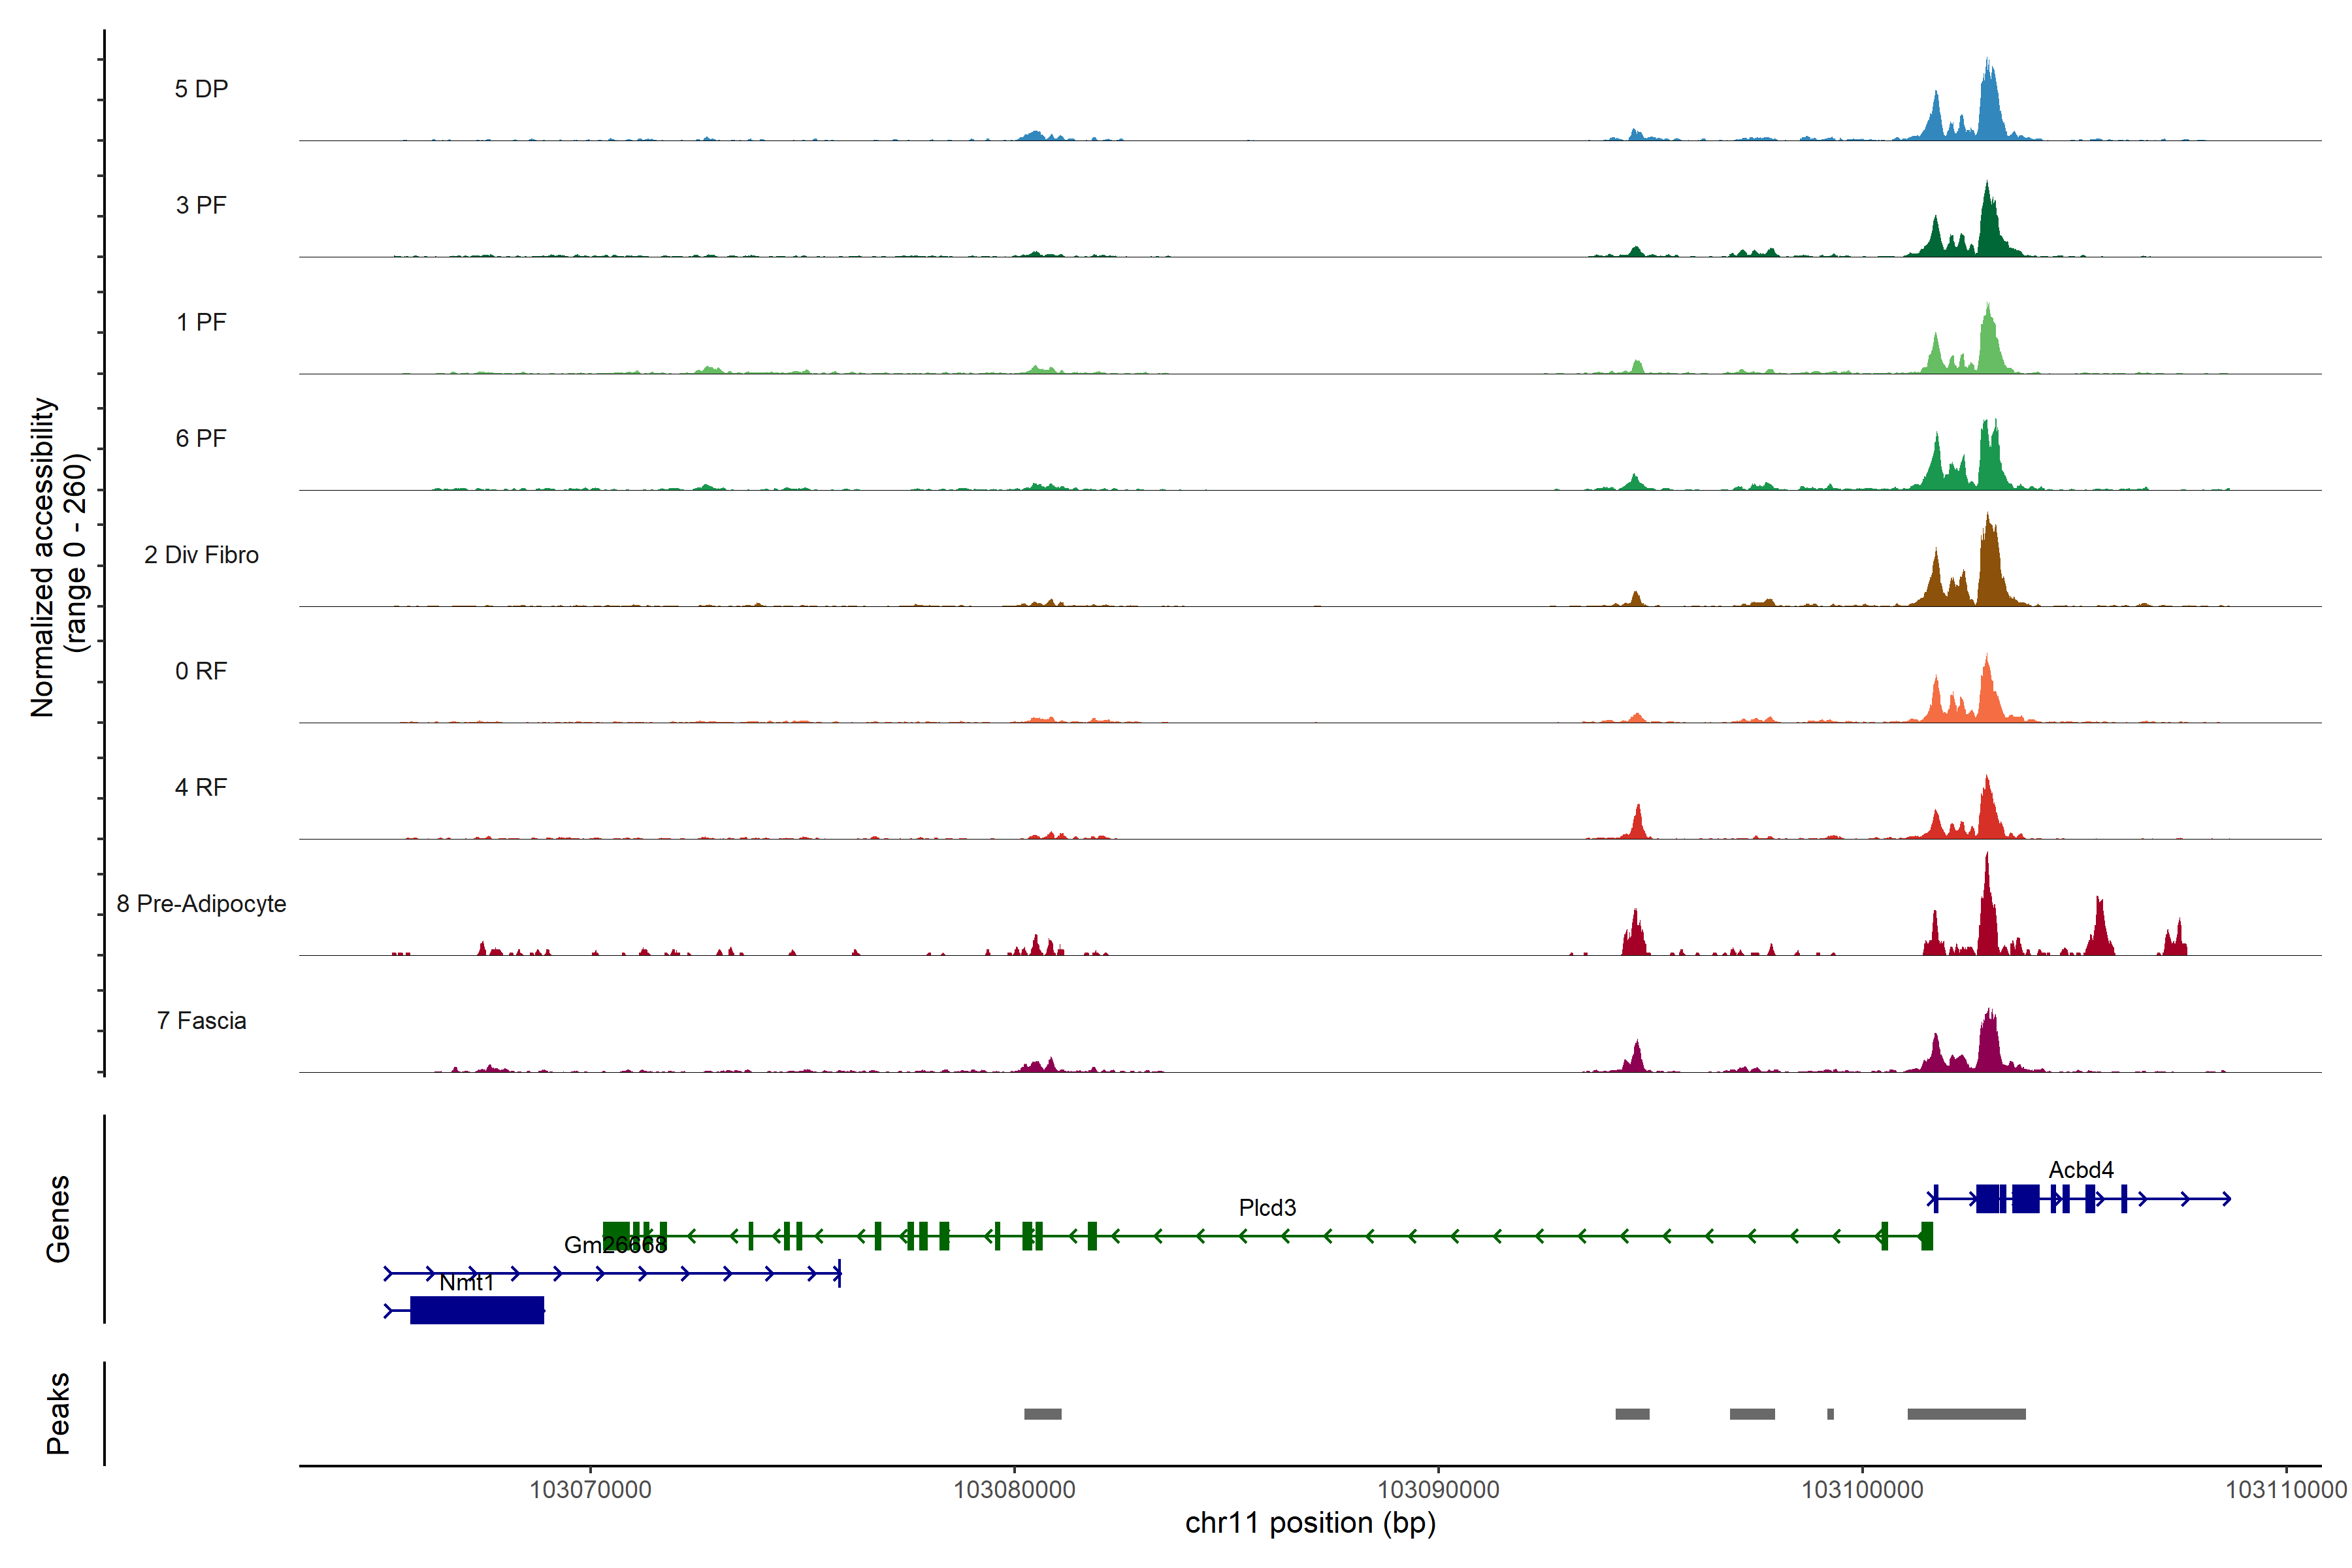The width and height of the screenshot is (2352, 1568).
Task: Click the 2 Div Fibro track label
Action: [x=201, y=555]
